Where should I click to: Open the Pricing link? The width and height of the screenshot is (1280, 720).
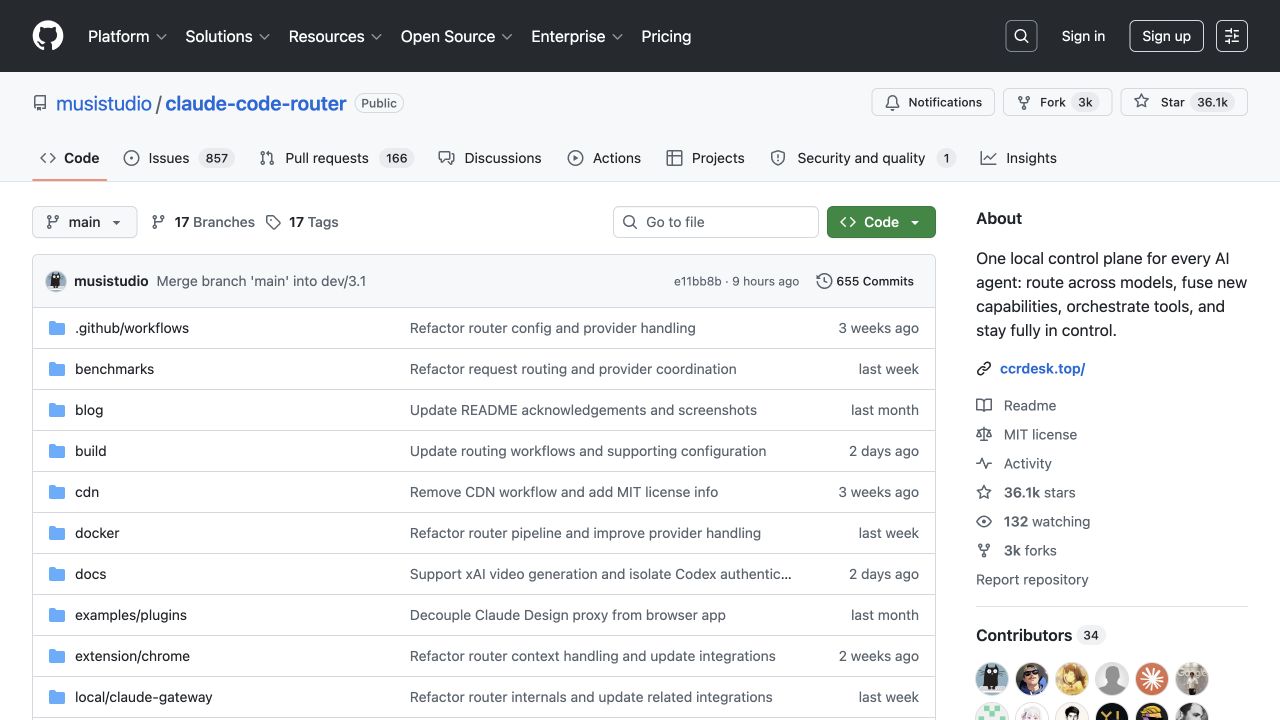pos(666,36)
